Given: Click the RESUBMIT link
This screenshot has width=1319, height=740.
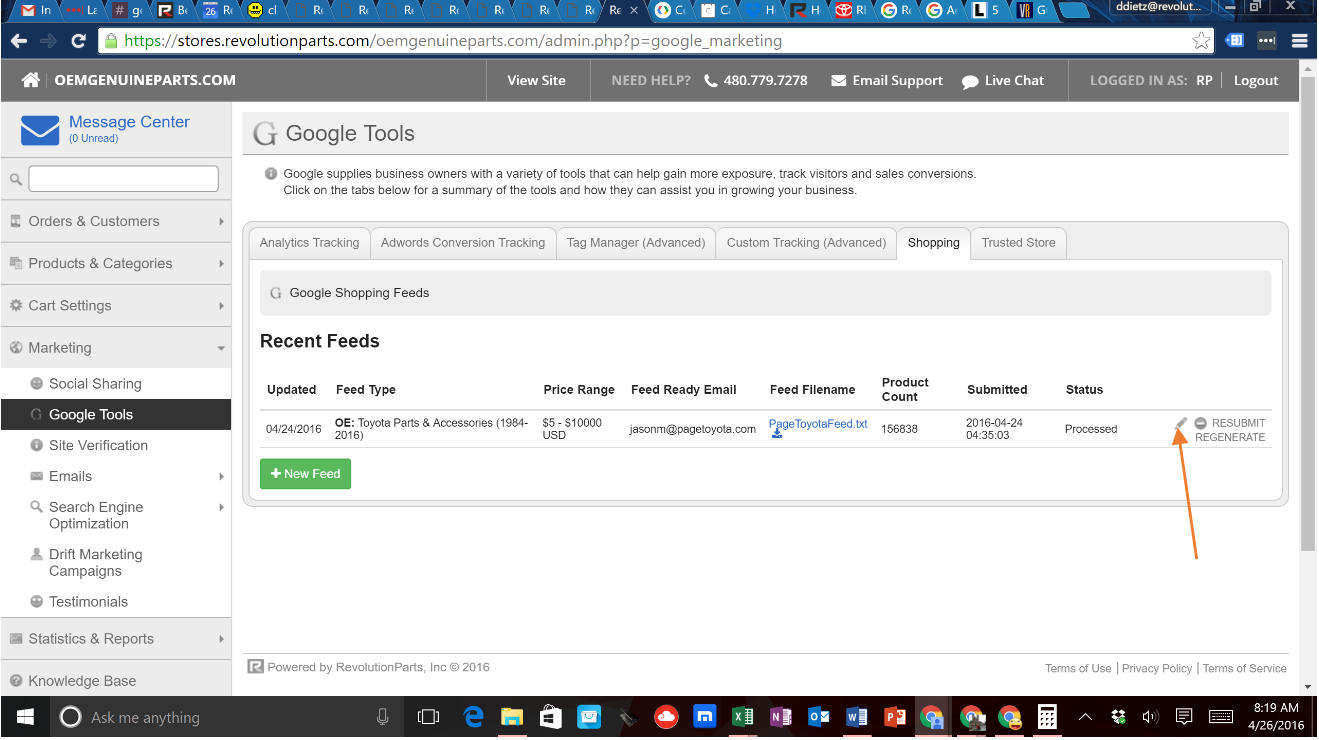Looking at the screenshot, I should pyautogui.click(x=1238, y=423).
